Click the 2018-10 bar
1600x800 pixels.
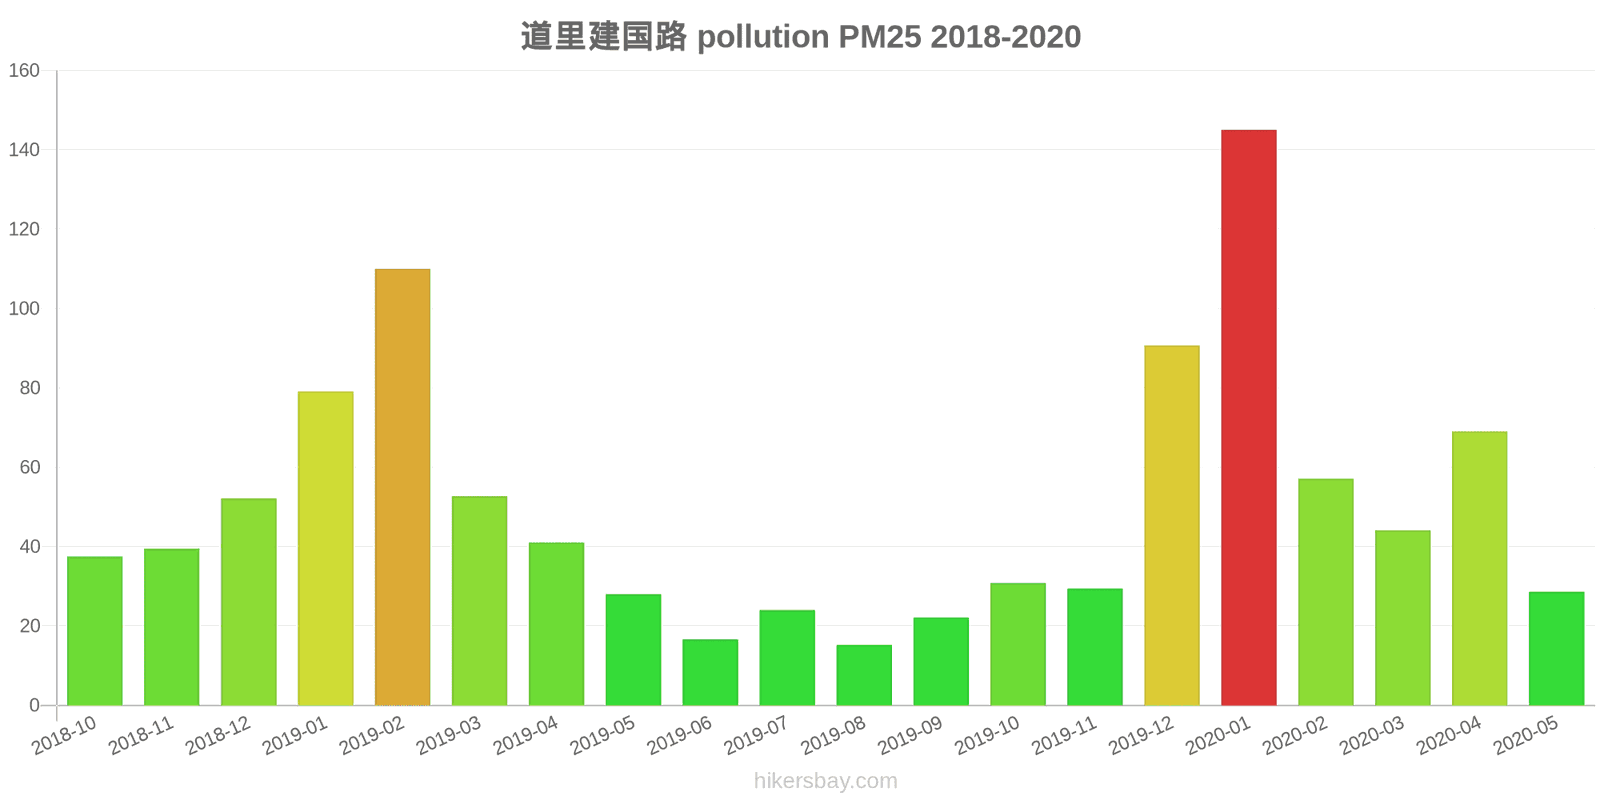pyautogui.click(x=95, y=631)
